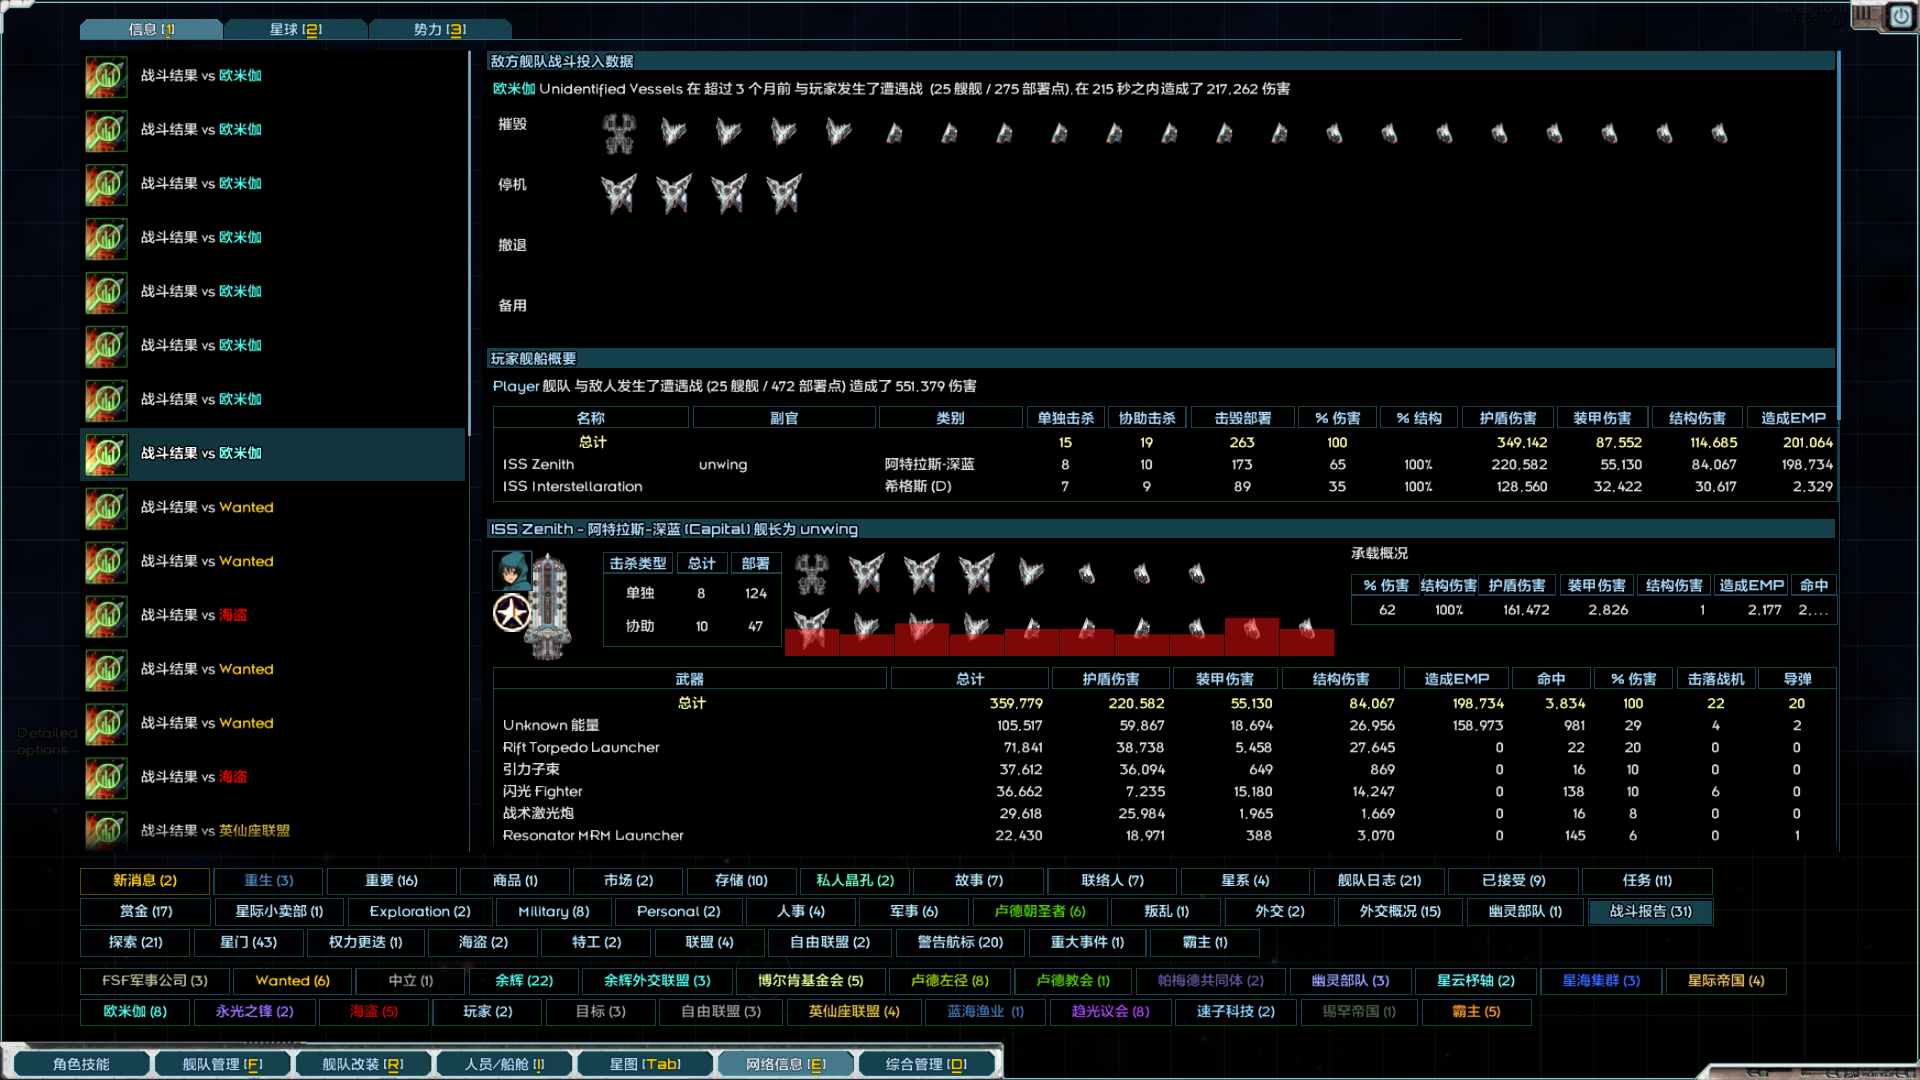Open 星图 [Tab] map screen
This screenshot has width=1920, height=1080.
[x=645, y=1065]
